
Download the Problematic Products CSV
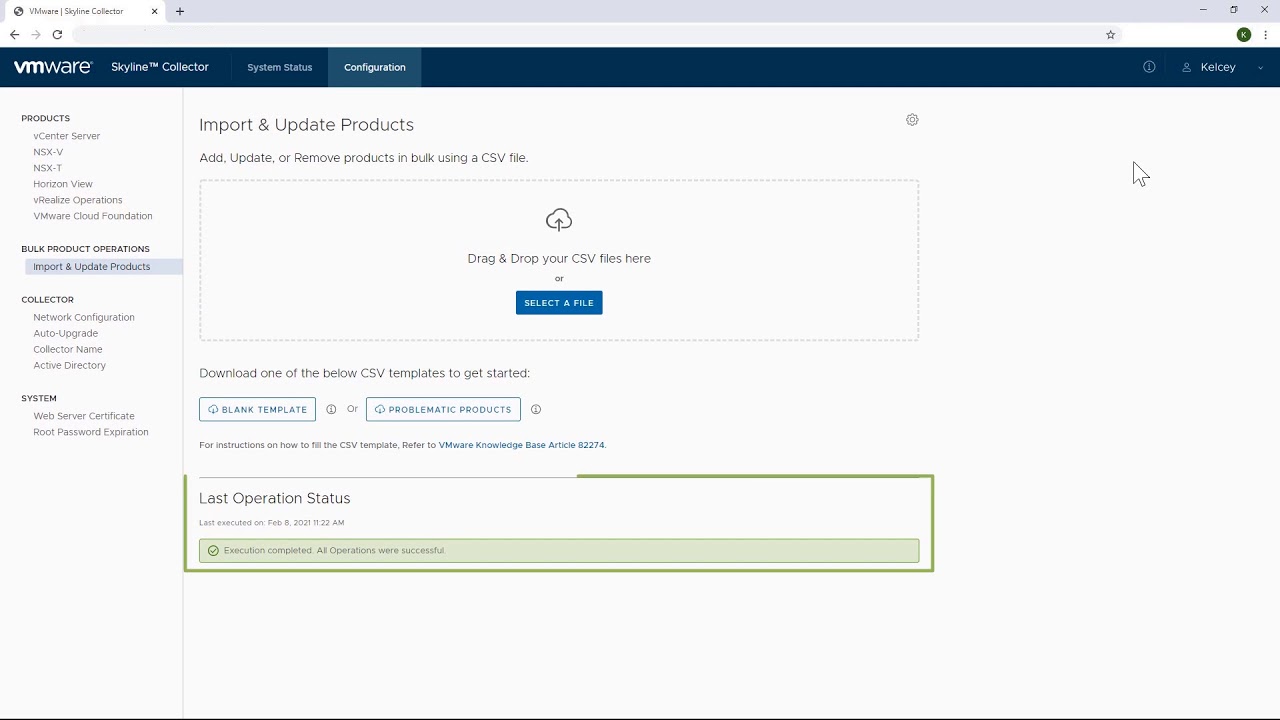[x=443, y=409]
